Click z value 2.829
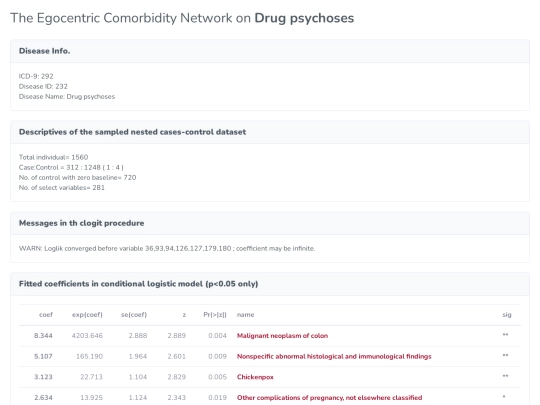Image resolution: width=540 pixels, height=405 pixels. pyautogui.click(x=177, y=377)
